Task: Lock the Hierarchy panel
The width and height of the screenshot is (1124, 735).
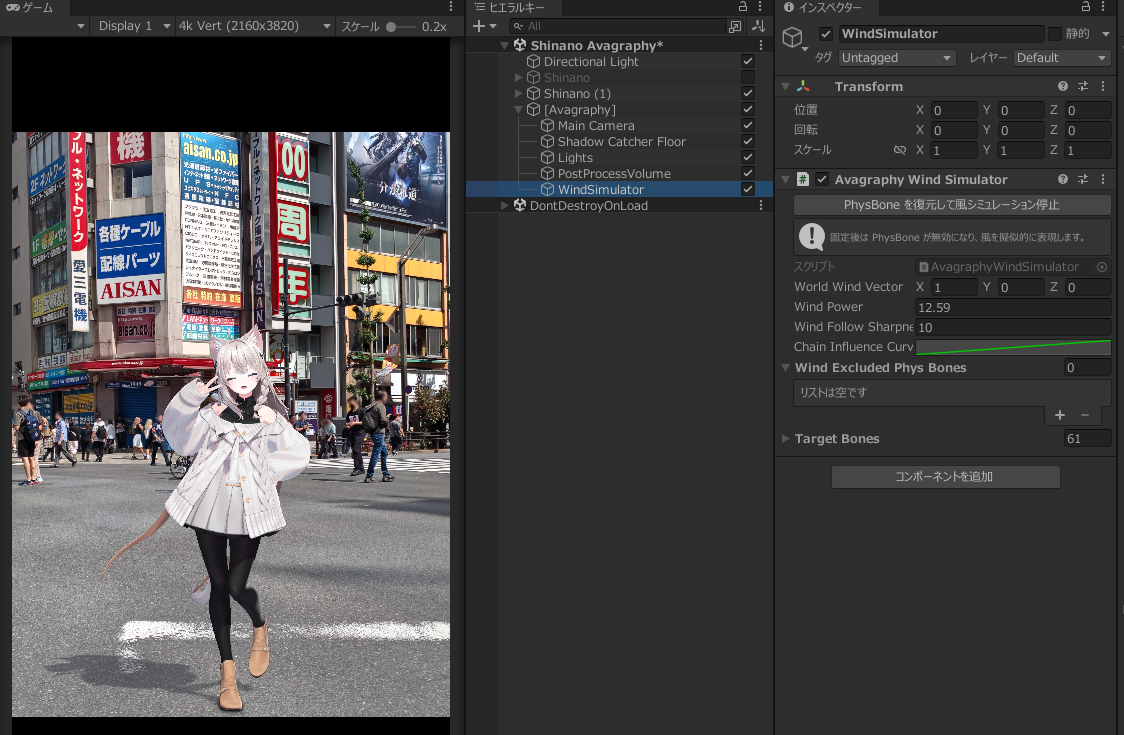Action: 743,6
